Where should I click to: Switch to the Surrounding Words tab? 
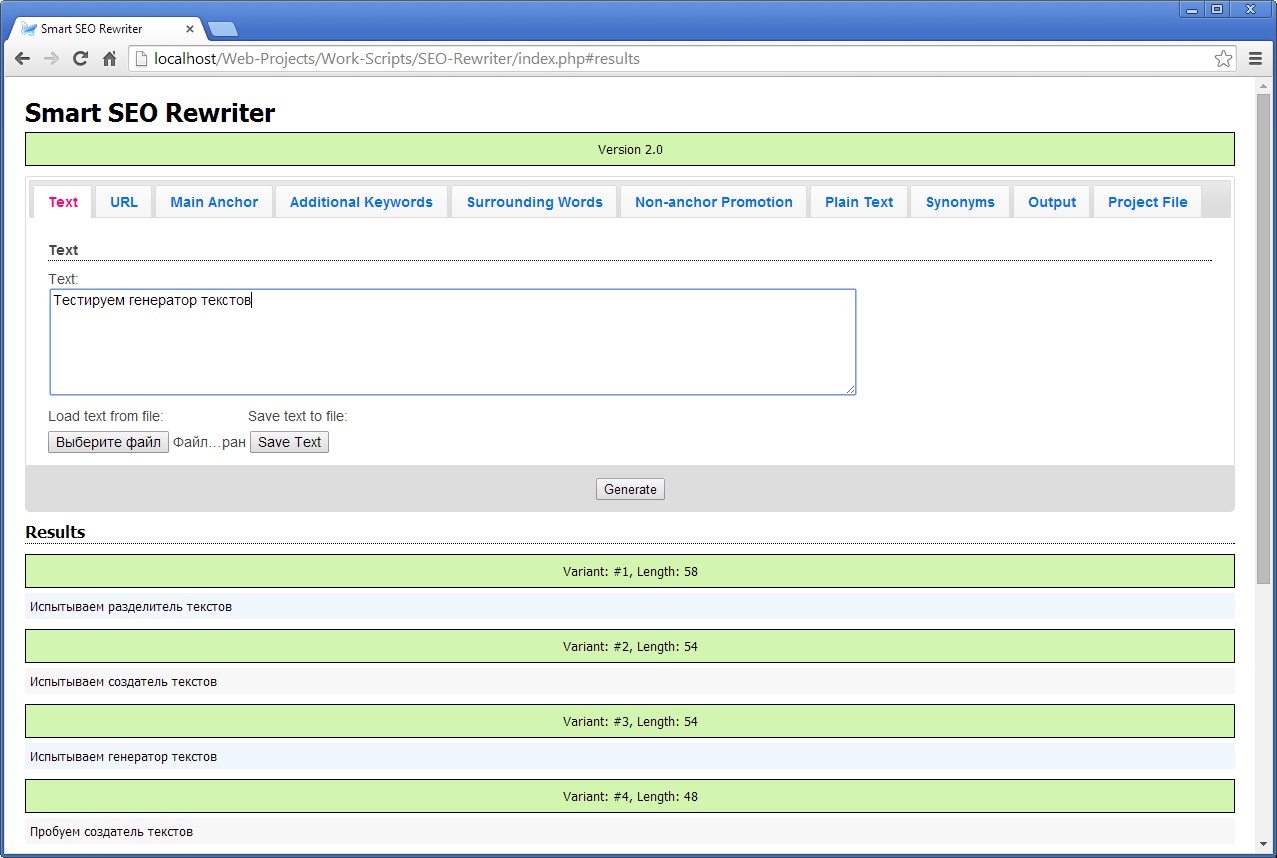535,202
